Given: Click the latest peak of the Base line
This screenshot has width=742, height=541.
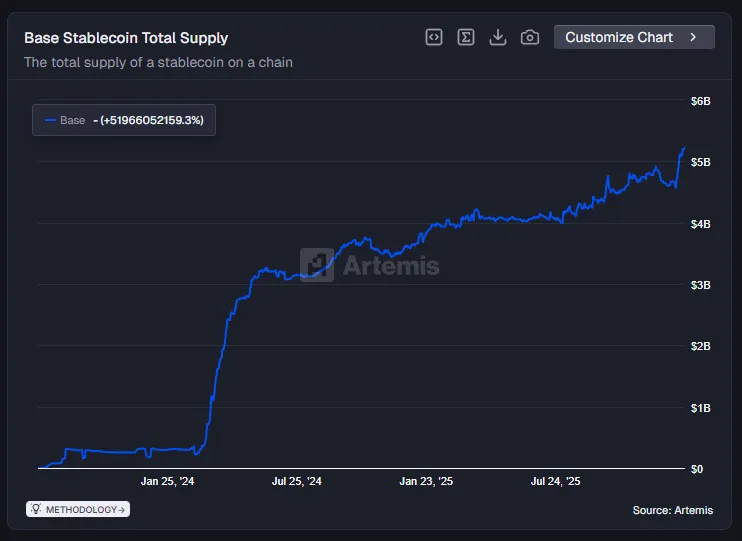Looking at the screenshot, I should [x=684, y=149].
